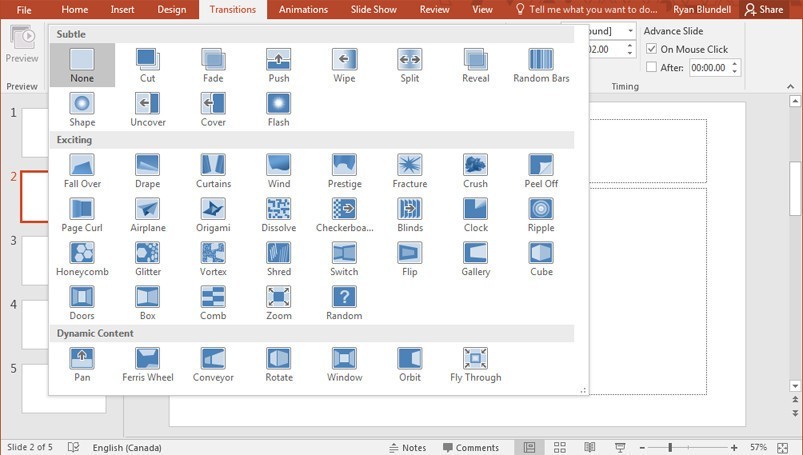Enable the After timing checkbox
Image resolution: width=803 pixels, height=455 pixels.
[x=651, y=67]
